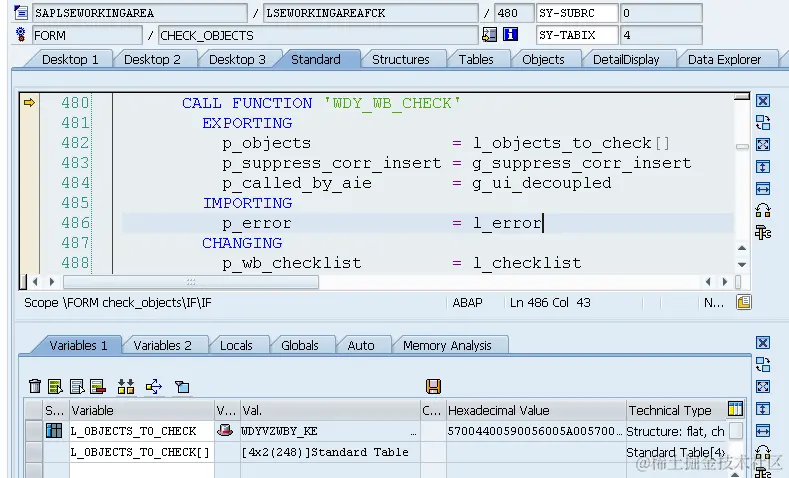The image size is (789, 478).
Task: Maximize the variables tool to full screen
Action: (763, 386)
